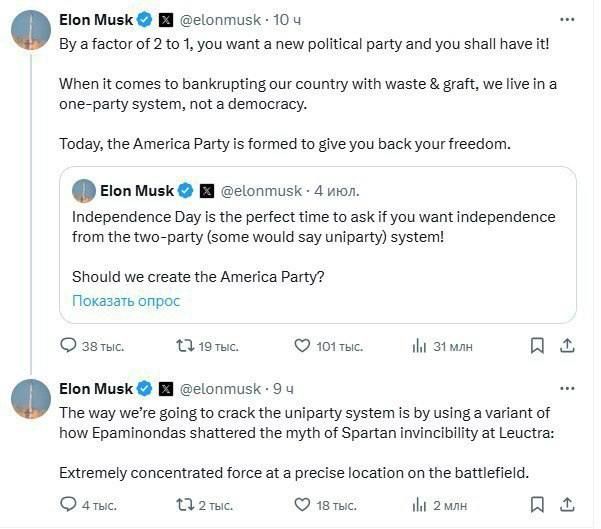View analytics of the 2 млн views tweet
This screenshot has height=529, width=601.
coord(420,505)
